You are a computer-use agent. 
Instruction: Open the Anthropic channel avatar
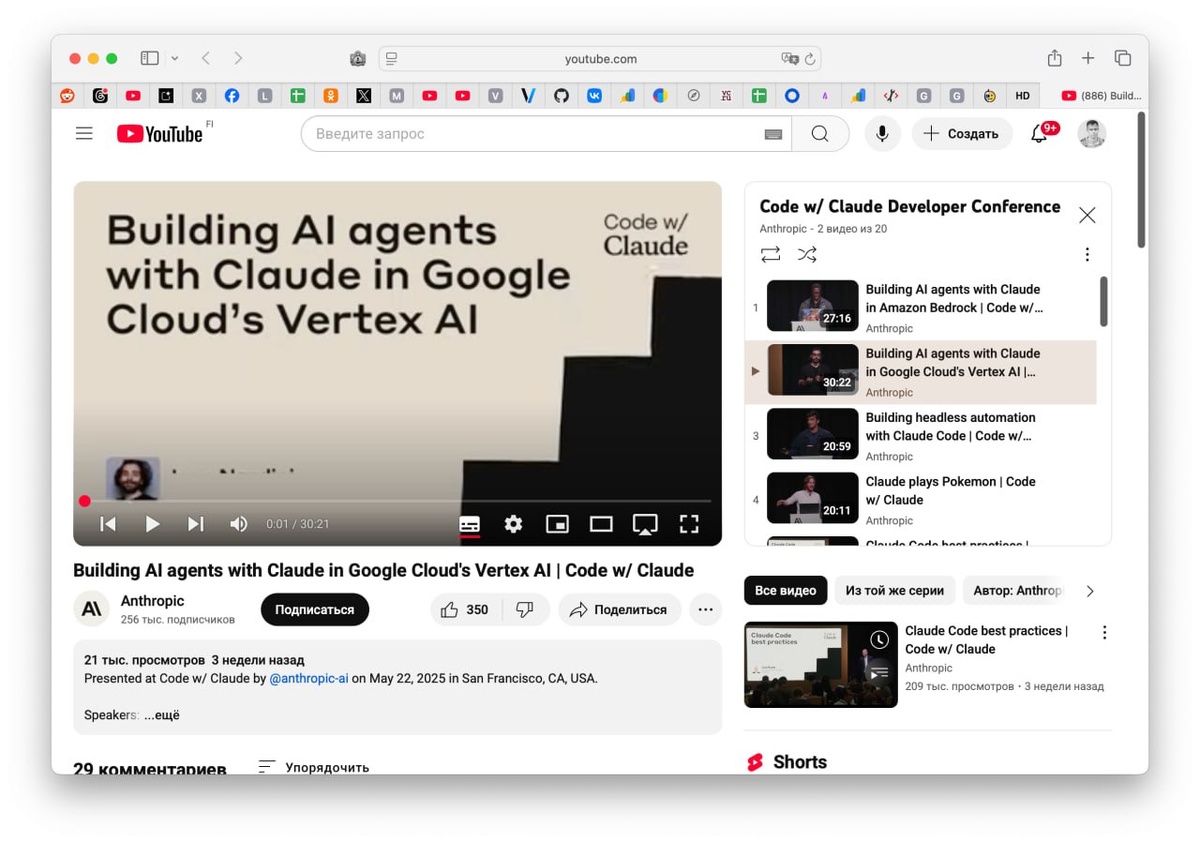pyautogui.click(x=91, y=609)
